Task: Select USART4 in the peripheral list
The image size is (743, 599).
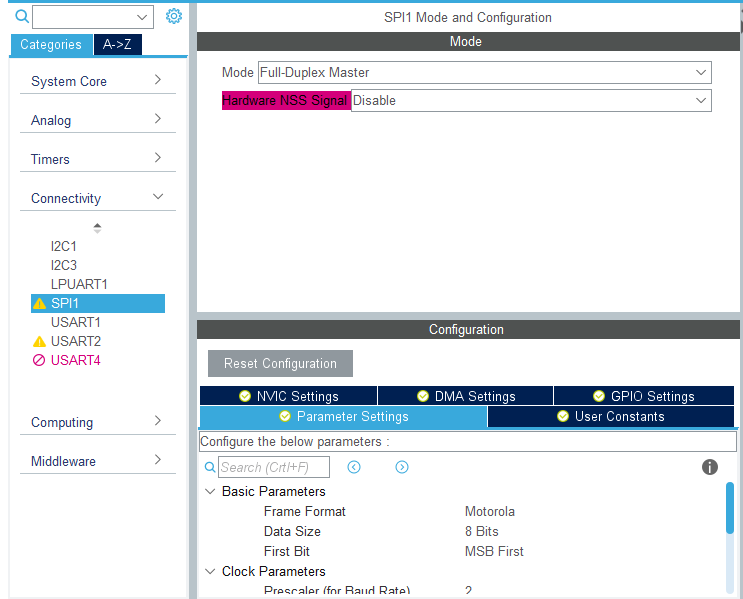Action: [x=76, y=360]
